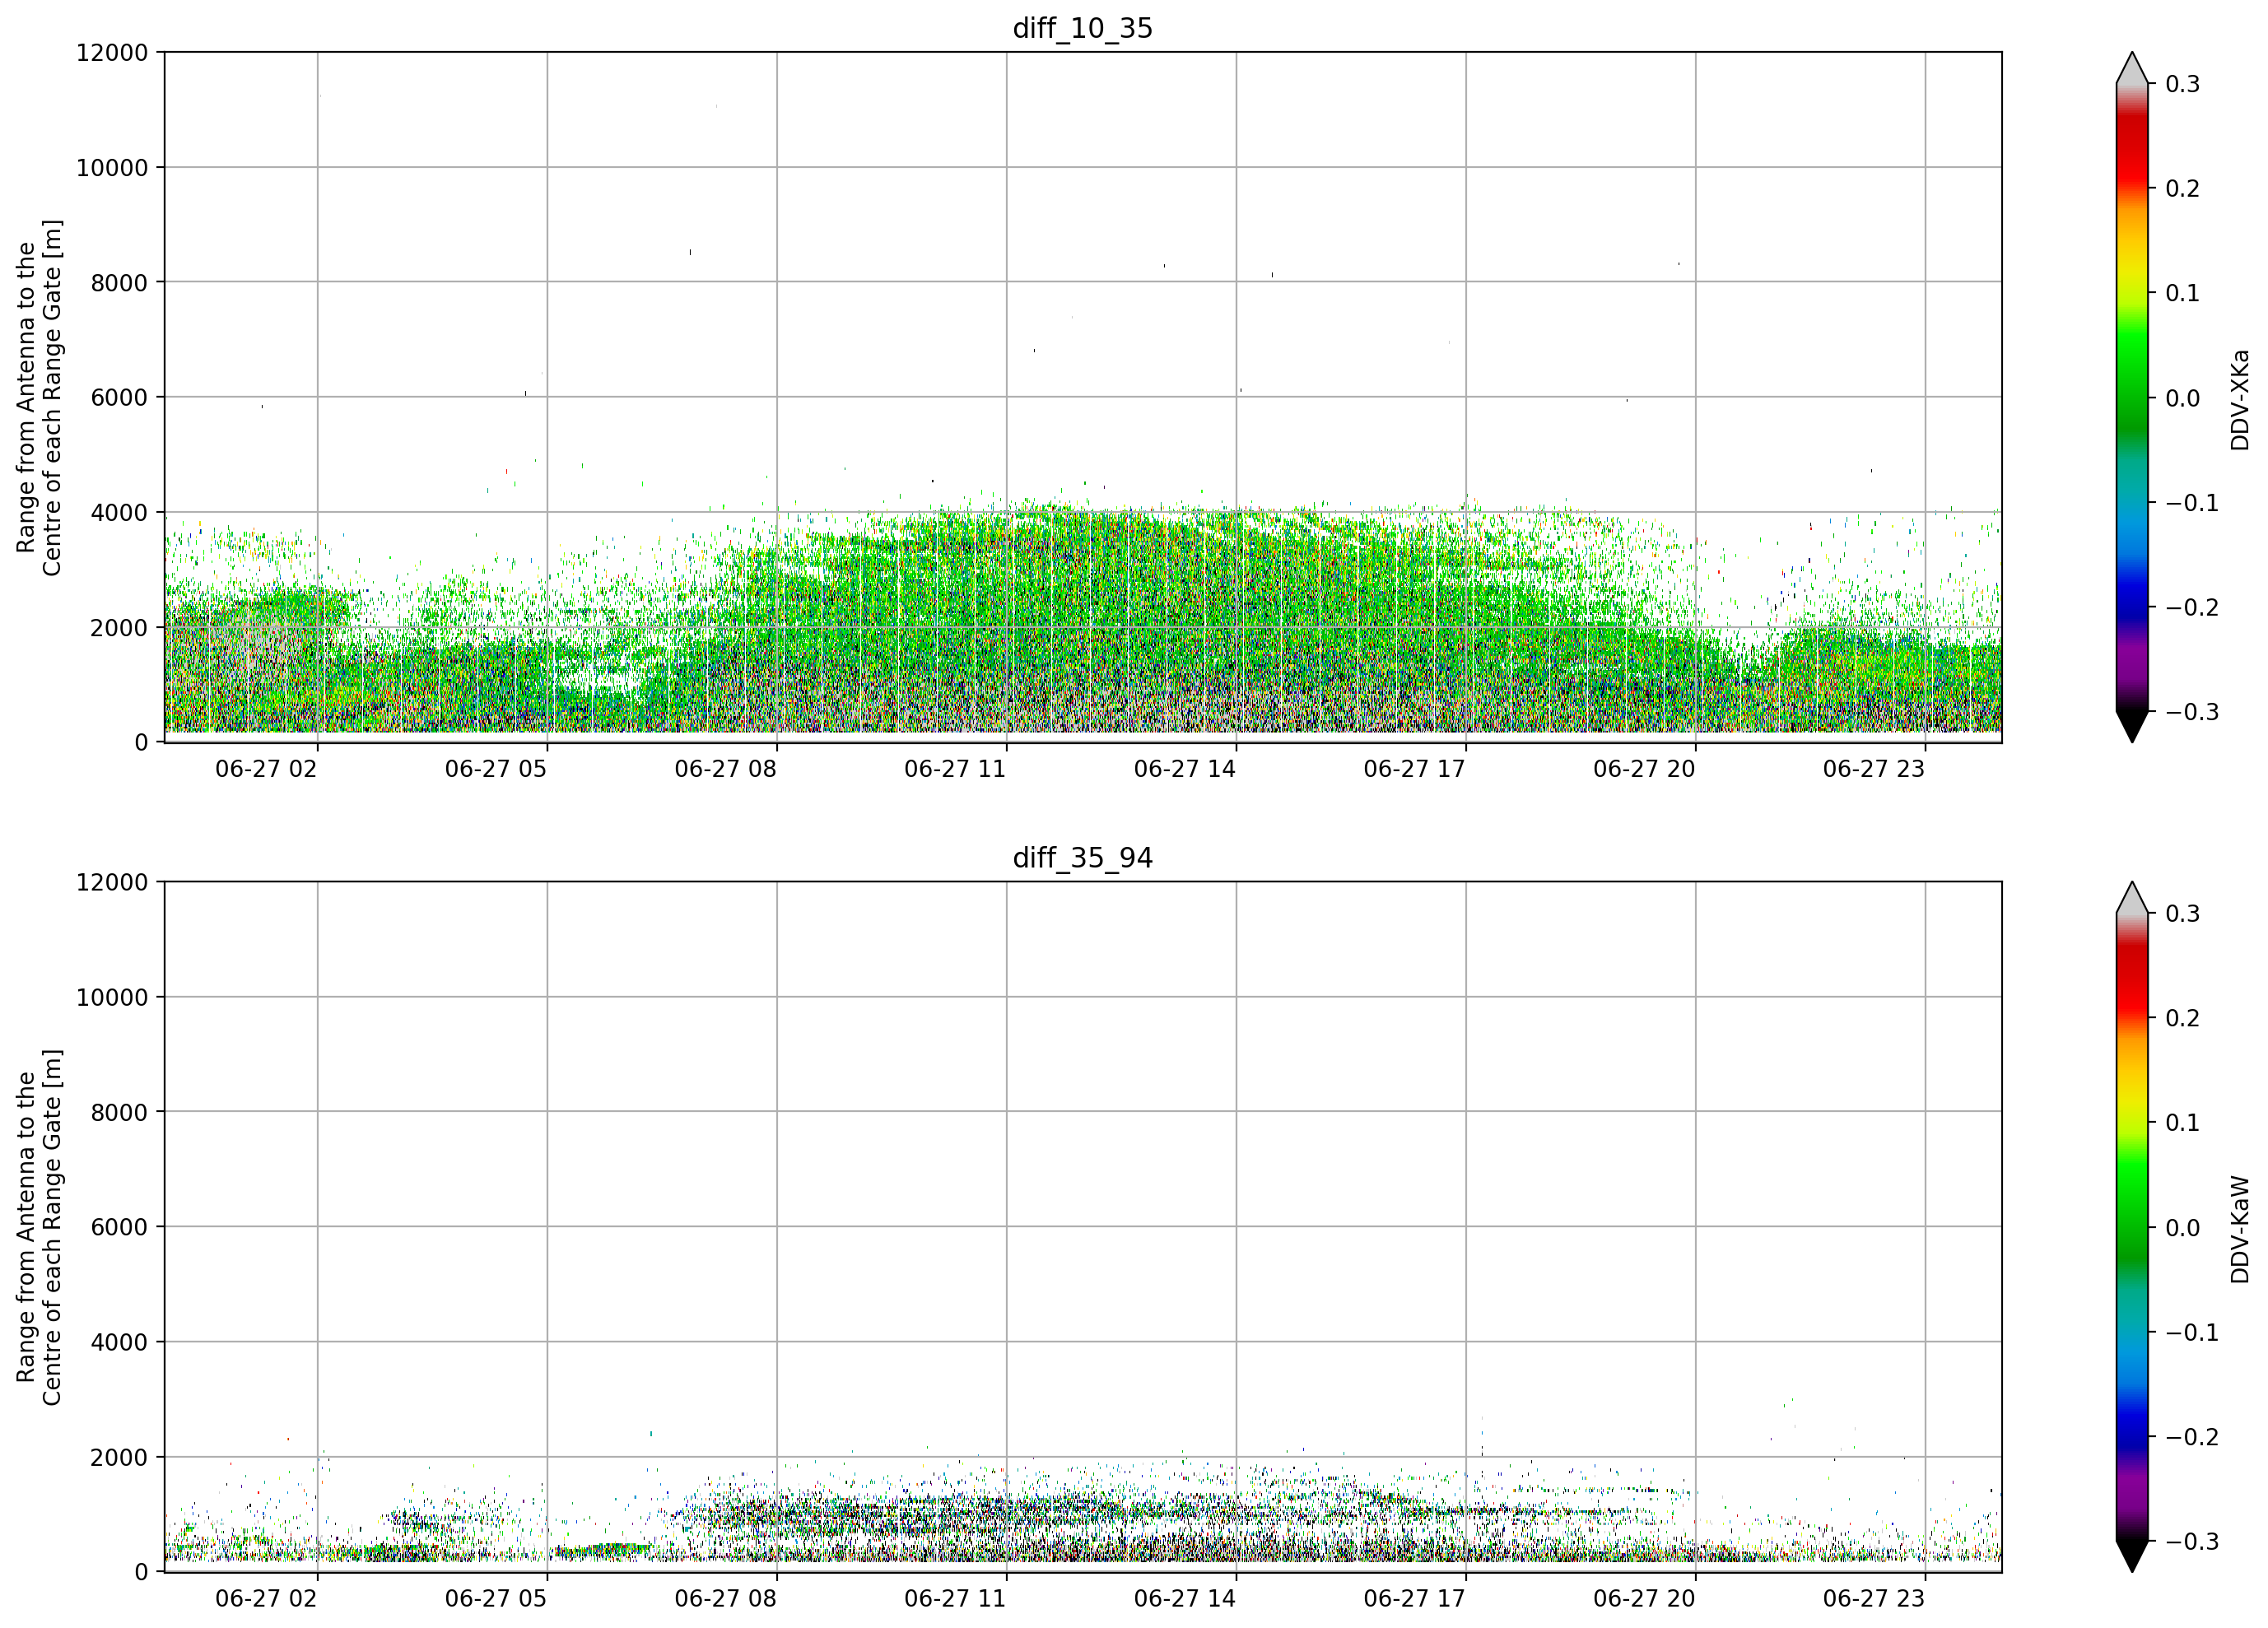Click '06-27 05' x-tick under diff_10_35 plot

click(496, 769)
